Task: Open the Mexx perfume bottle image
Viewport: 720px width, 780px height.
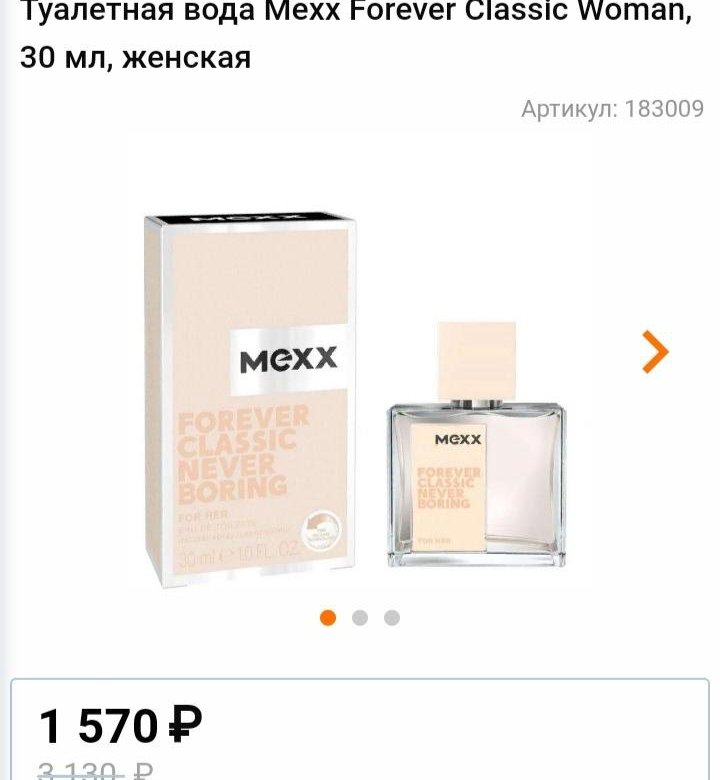Action: pyautogui.click(x=476, y=445)
